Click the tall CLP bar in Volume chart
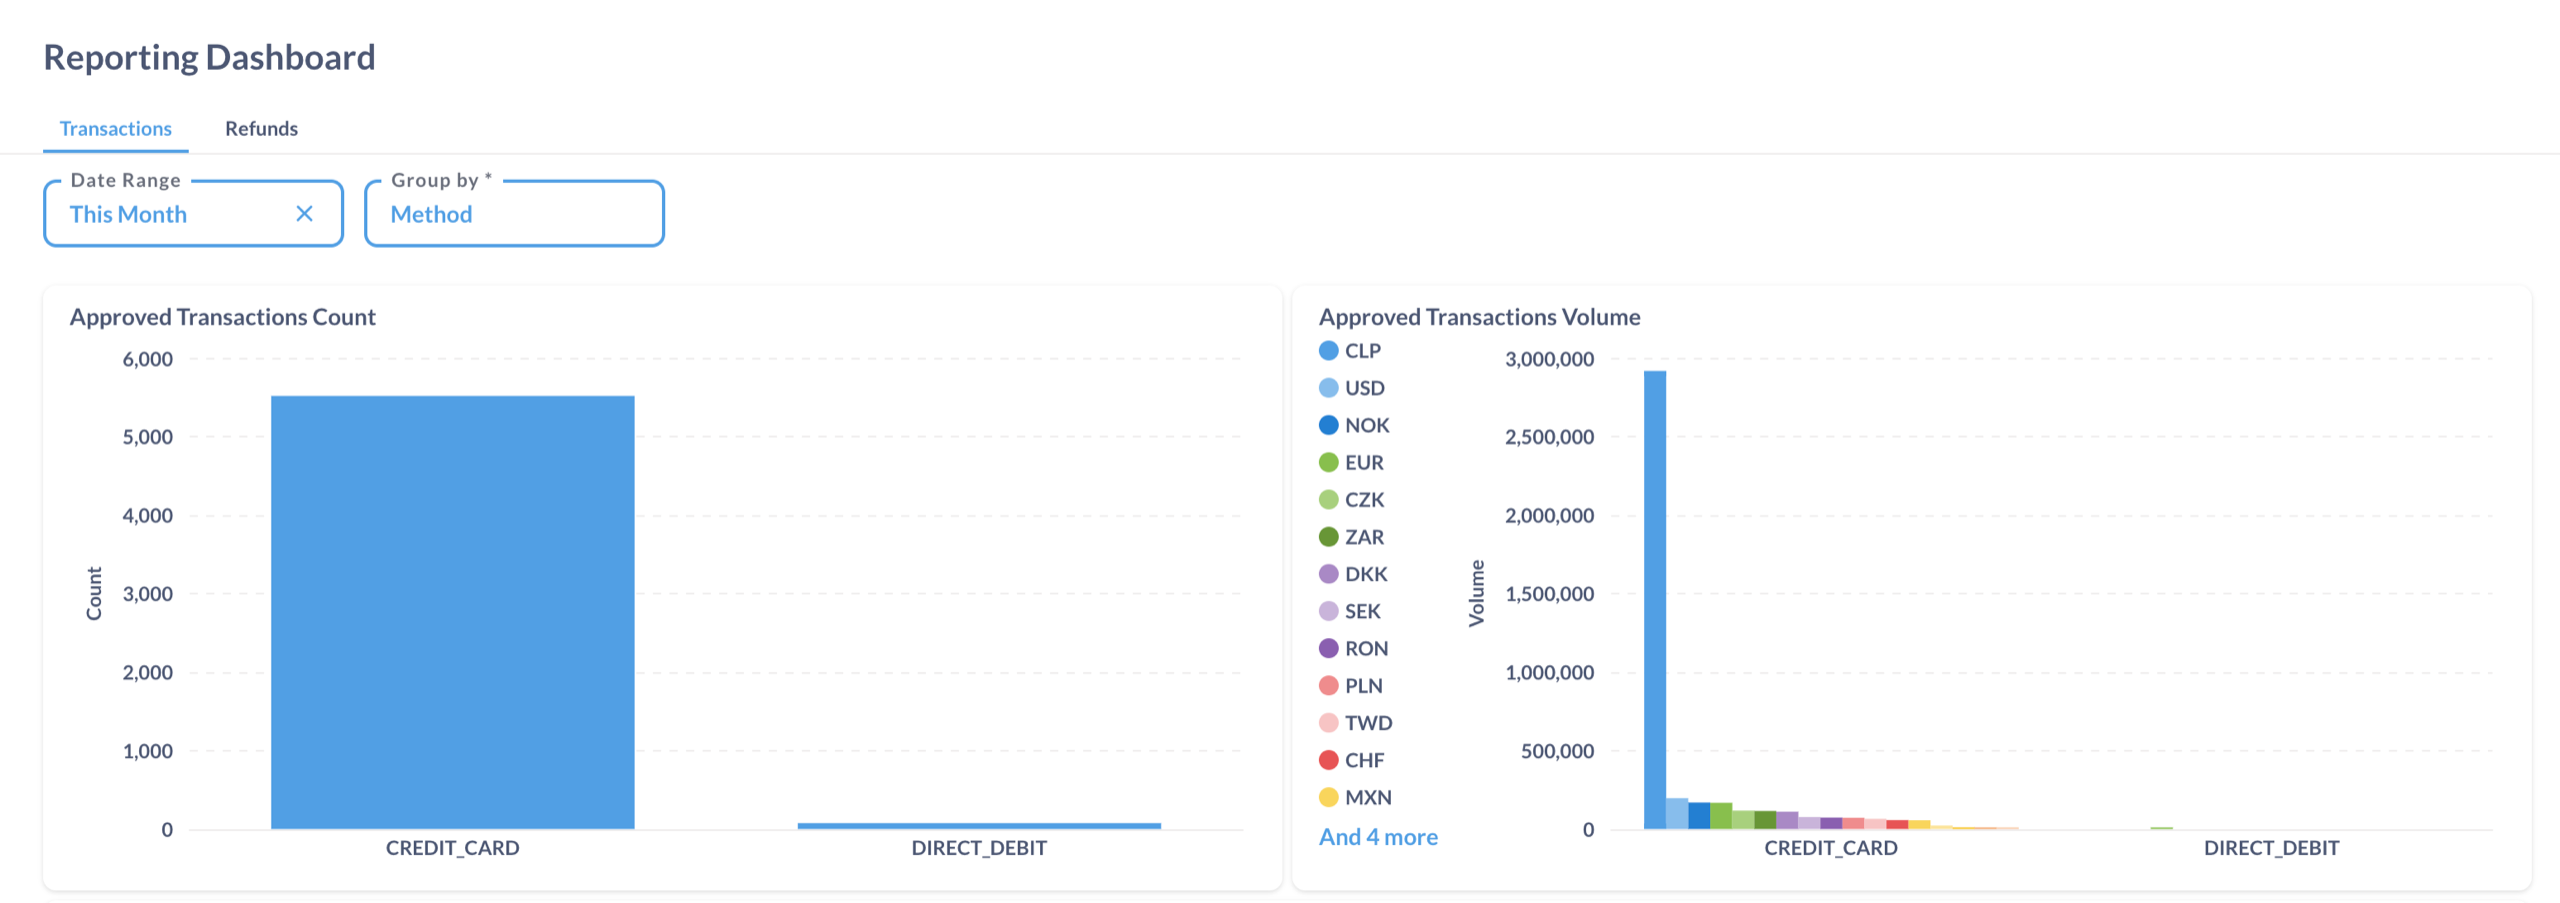The height and width of the screenshot is (903, 2560). click(1654, 600)
